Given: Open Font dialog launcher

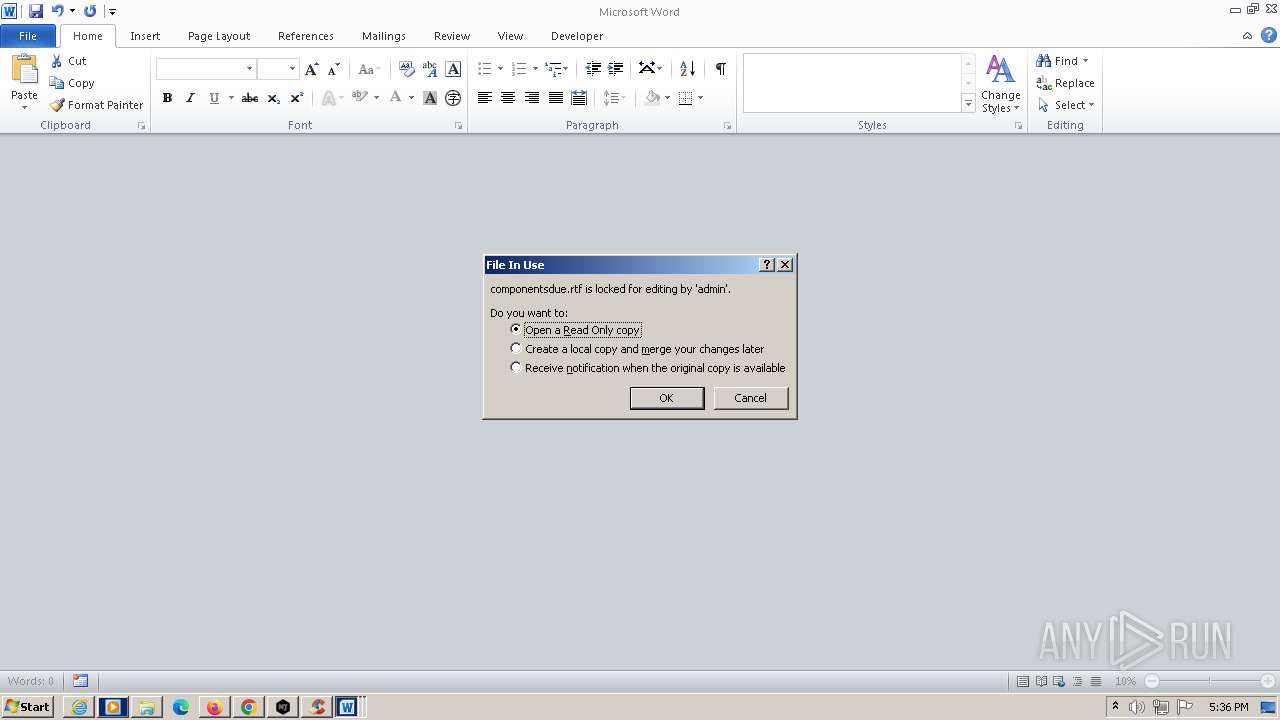Looking at the screenshot, I should (x=458, y=126).
